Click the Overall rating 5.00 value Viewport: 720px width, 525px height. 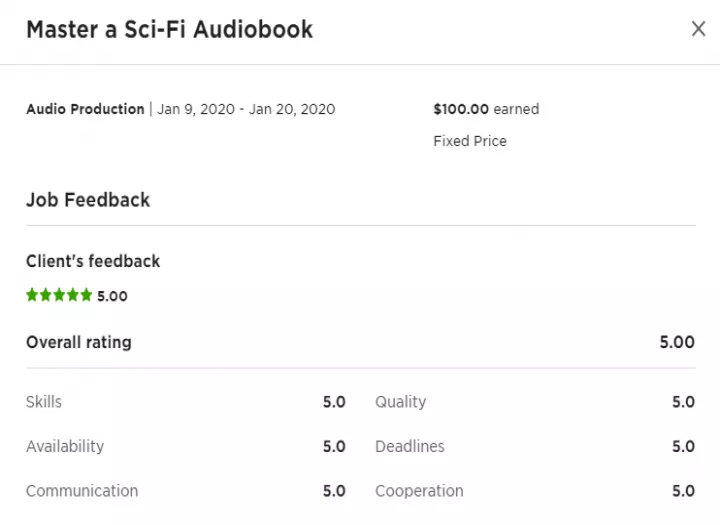(677, 342)
